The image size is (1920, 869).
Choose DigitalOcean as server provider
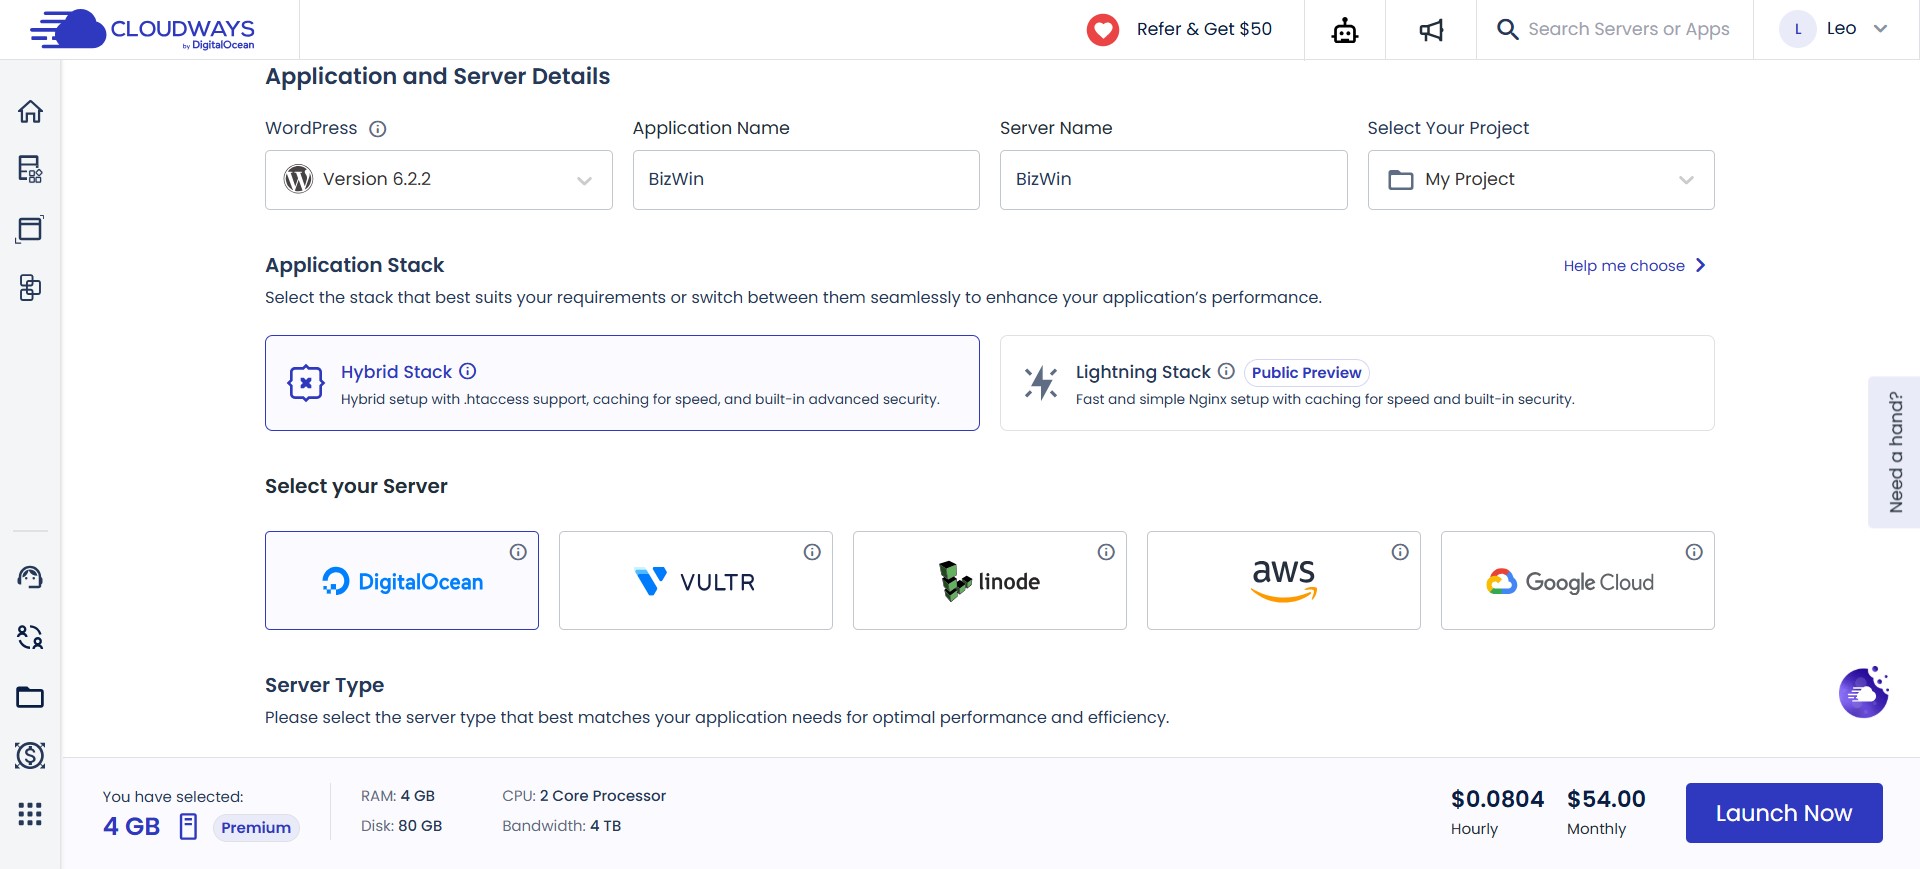pos(402,580)
